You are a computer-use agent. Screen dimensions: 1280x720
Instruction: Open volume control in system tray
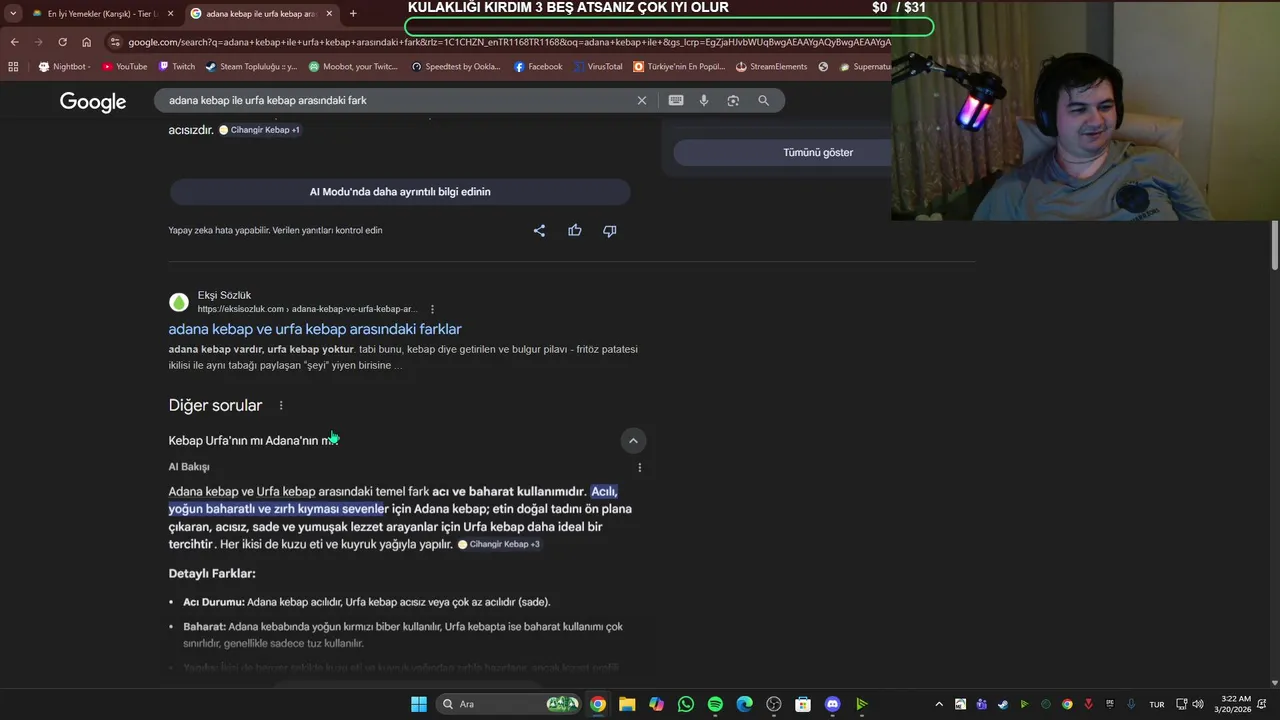[1198, 704]
